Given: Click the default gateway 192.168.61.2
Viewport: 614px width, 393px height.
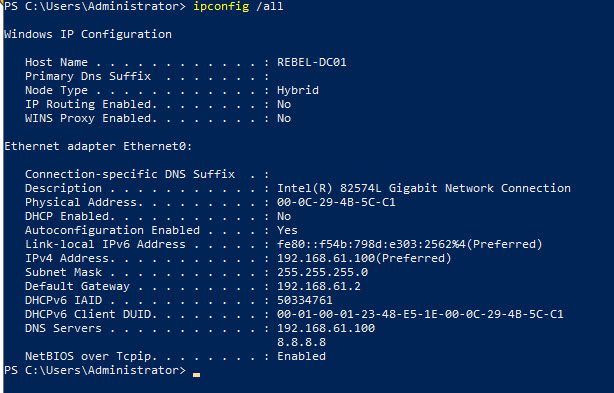Looking at the screenshot, I should 319,287.
